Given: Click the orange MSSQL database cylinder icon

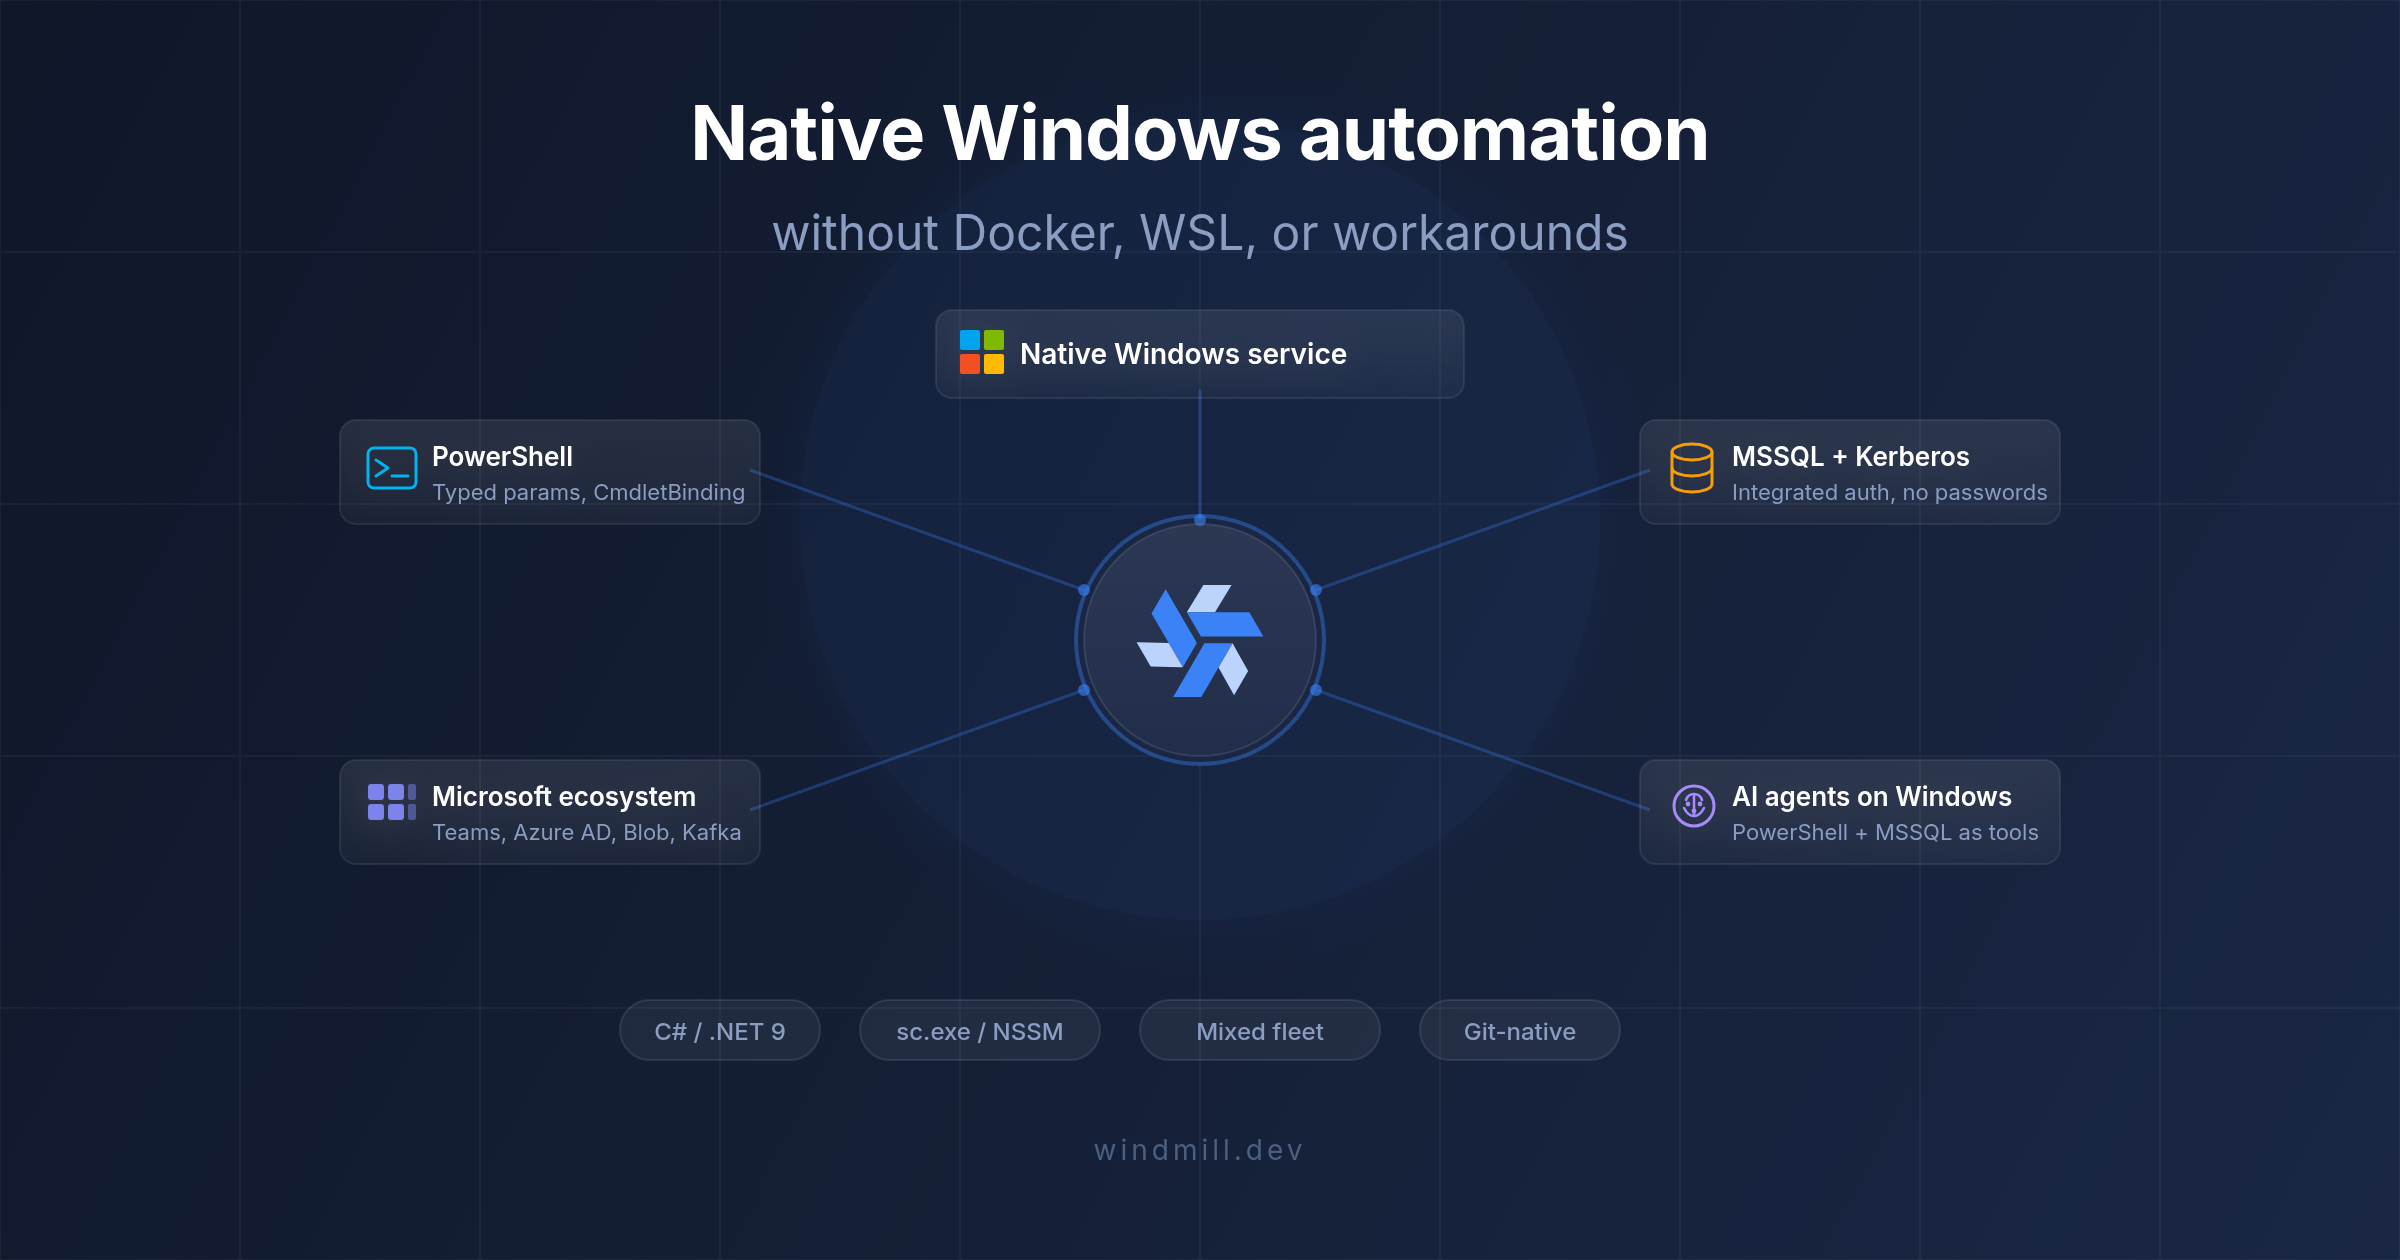Looking at the screenshot, I should tap(1691, 468).
